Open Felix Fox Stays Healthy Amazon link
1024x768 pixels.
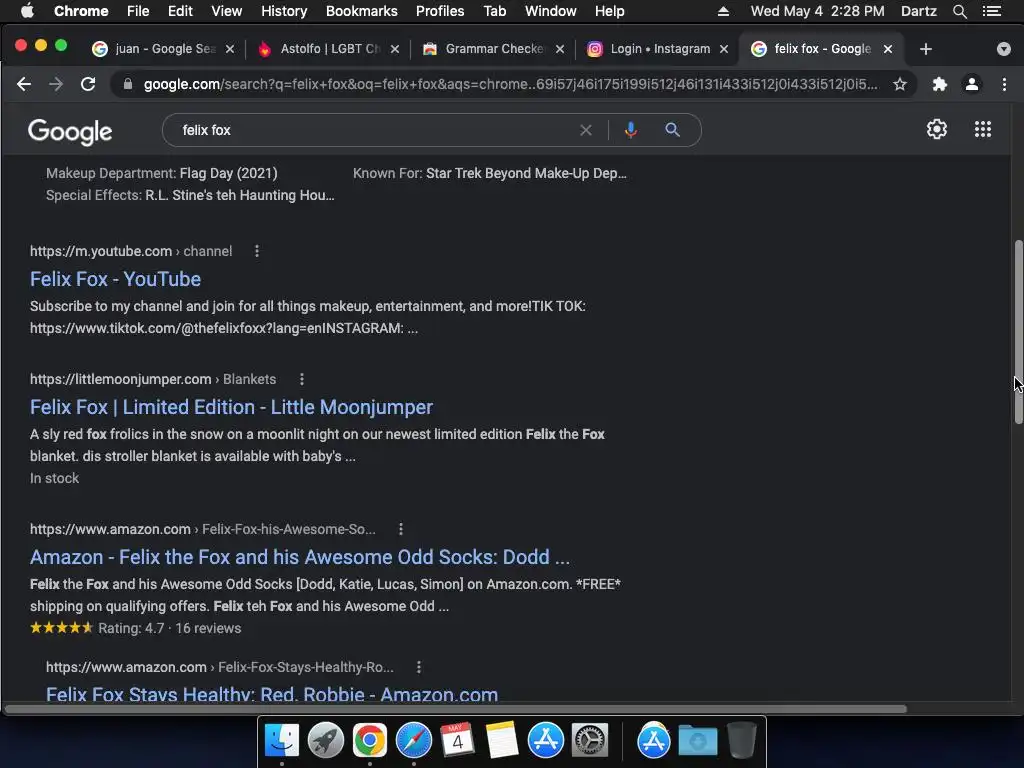[x=272, y=694]
